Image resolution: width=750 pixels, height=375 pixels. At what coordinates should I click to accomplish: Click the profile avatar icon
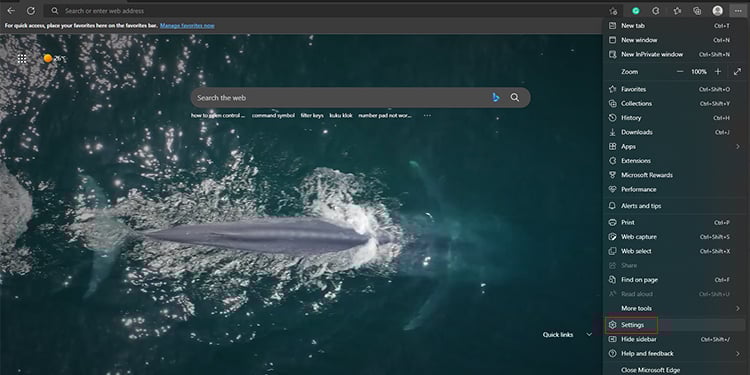coord(717,11)
